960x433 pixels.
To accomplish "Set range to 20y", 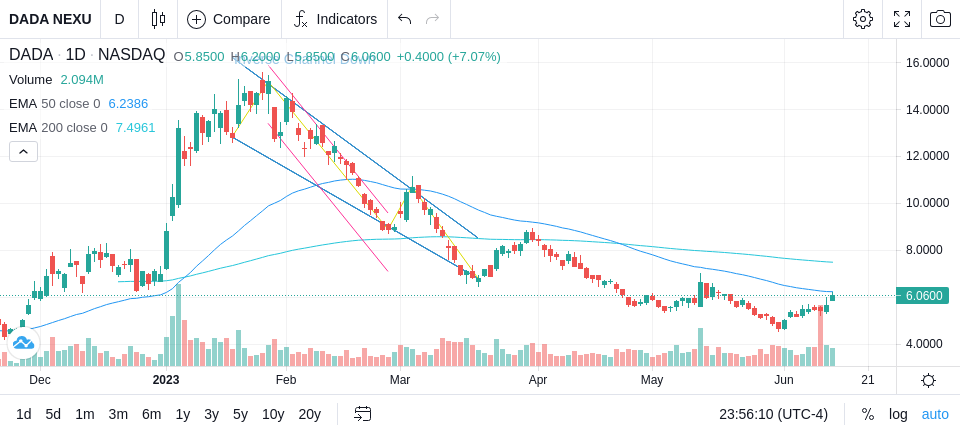I will 309,415.
